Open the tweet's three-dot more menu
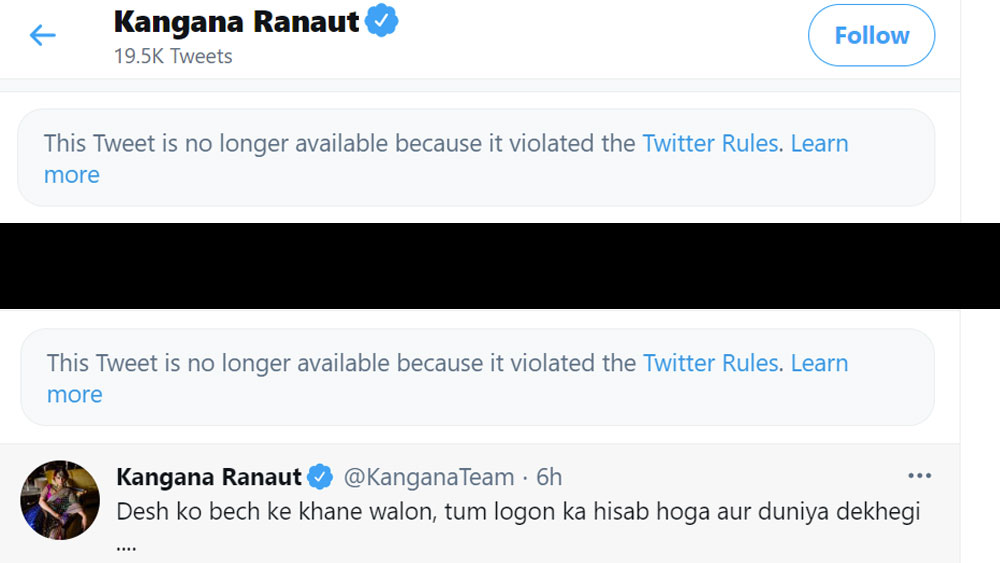Viewport: 1000px width, 563px height. (919, 476)
